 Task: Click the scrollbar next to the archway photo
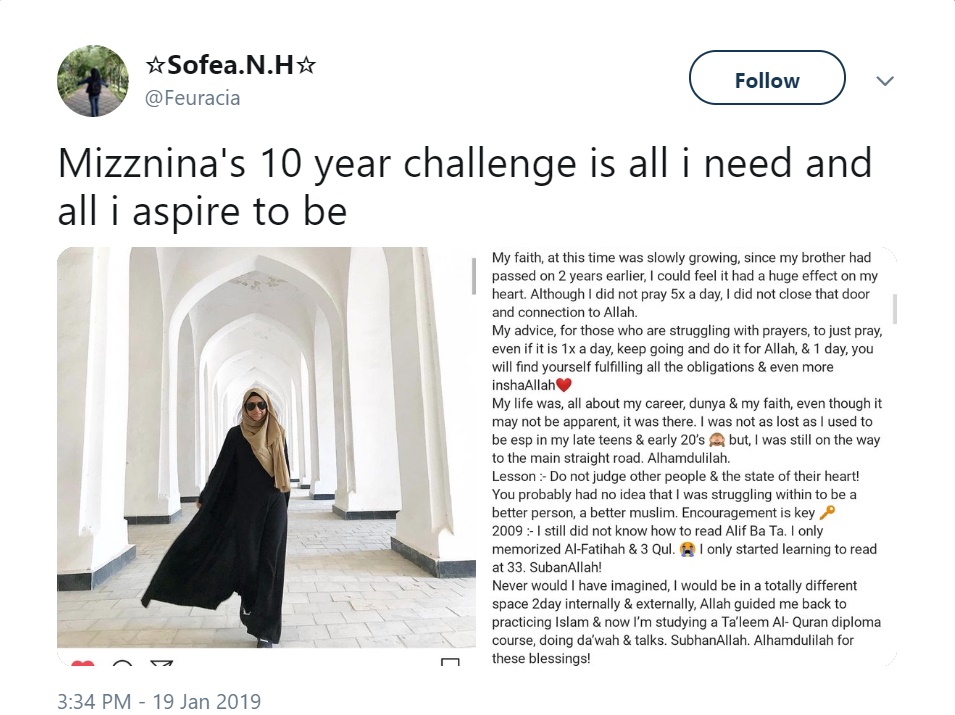point(474,278)
